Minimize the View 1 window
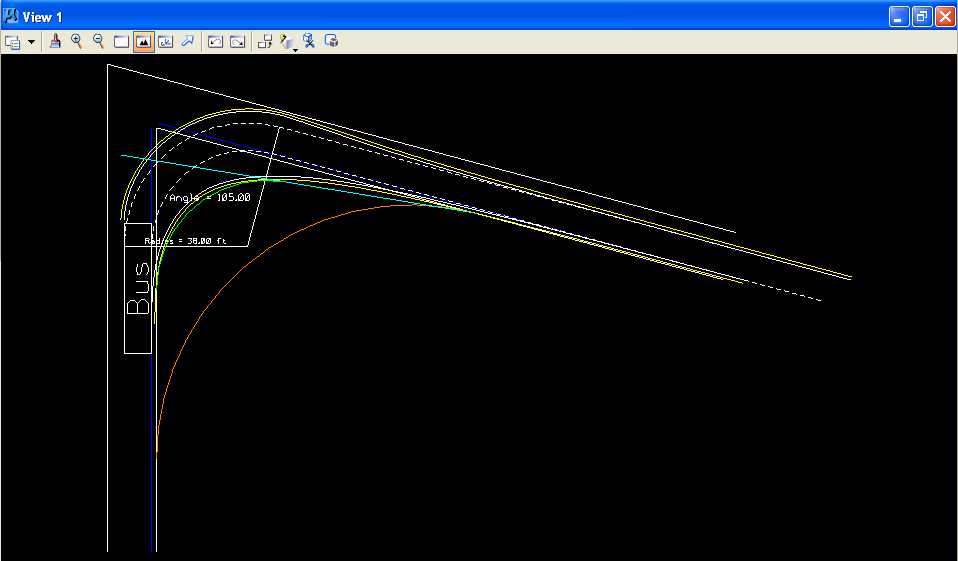Screen dimensions: 958x561 tap(900, 17)
